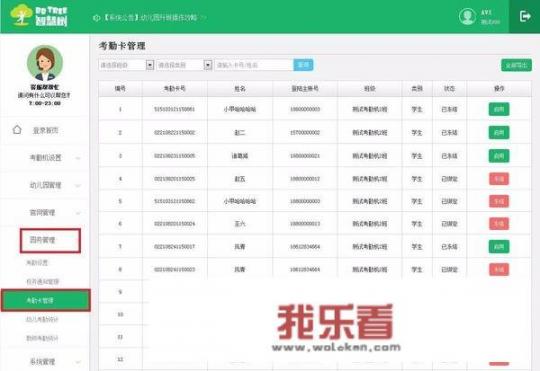Click the 班级 column header
The image size is (540, 371).
click(x=370, y=89)
